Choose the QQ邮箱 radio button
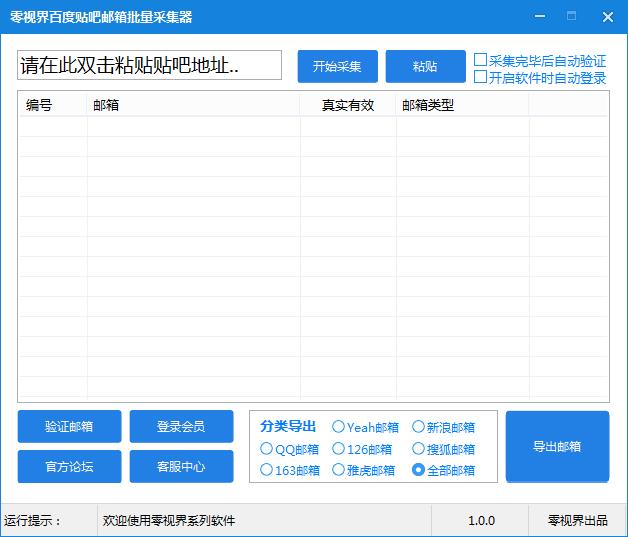The image size is (628, 537). coord(267,449)
